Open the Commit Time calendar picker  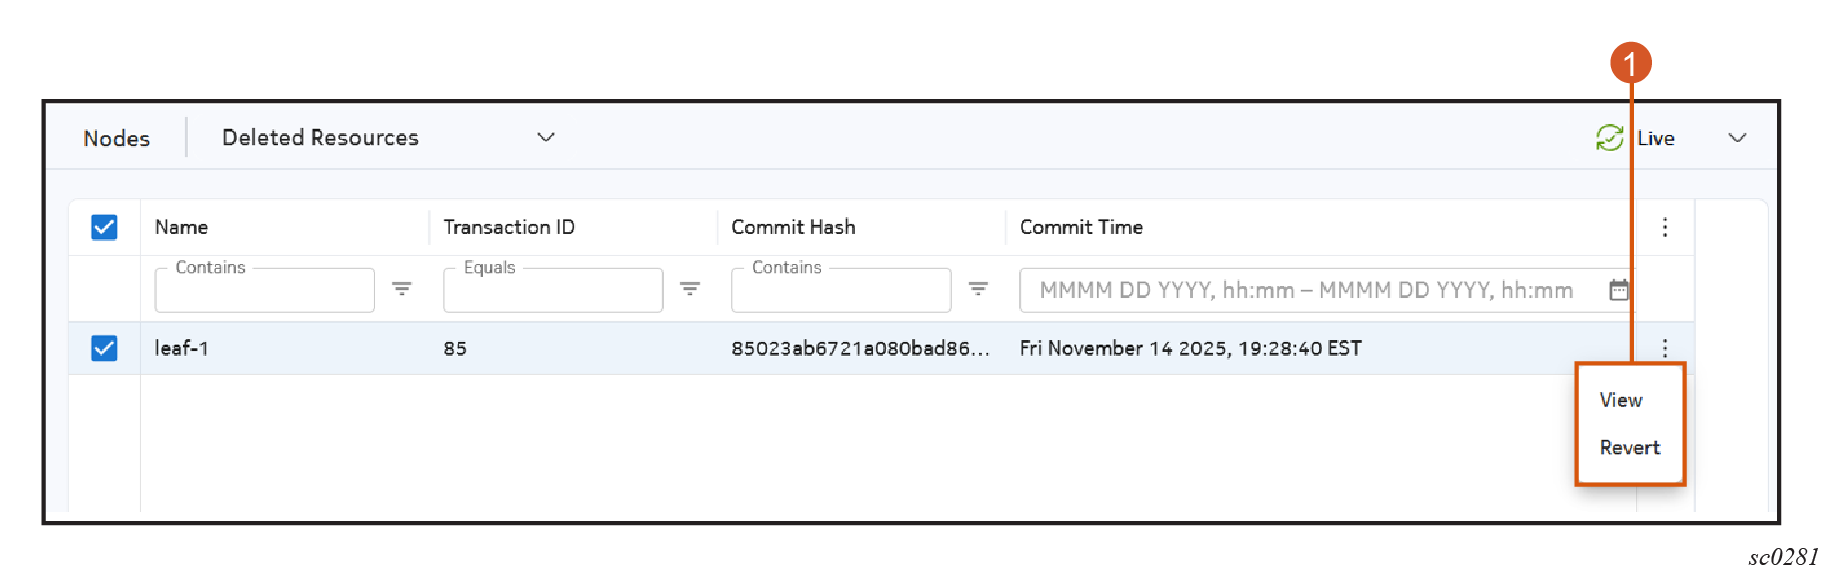[1618, 290]
